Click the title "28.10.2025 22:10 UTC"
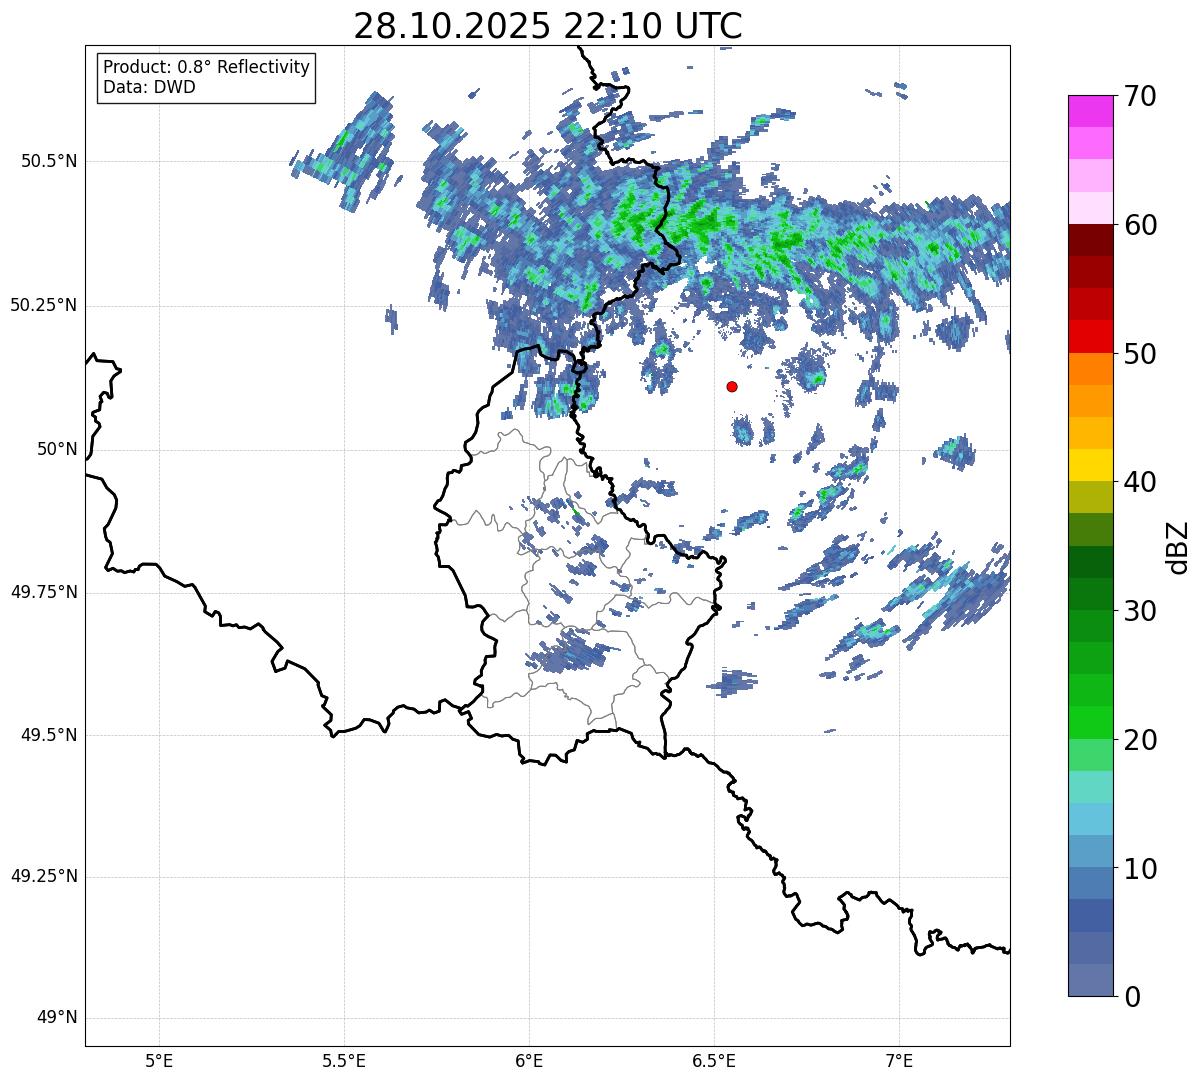 coord(548,26)
